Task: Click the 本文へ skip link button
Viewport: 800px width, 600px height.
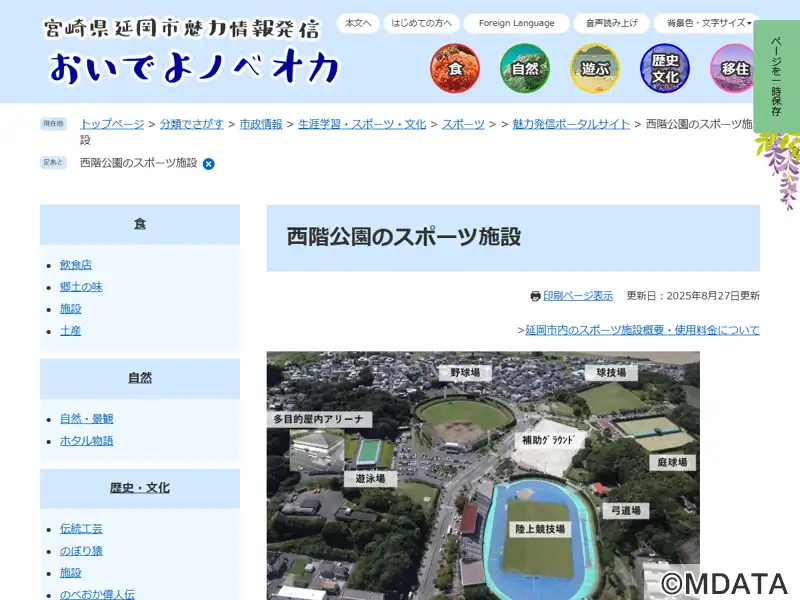Action: point(357,23)
